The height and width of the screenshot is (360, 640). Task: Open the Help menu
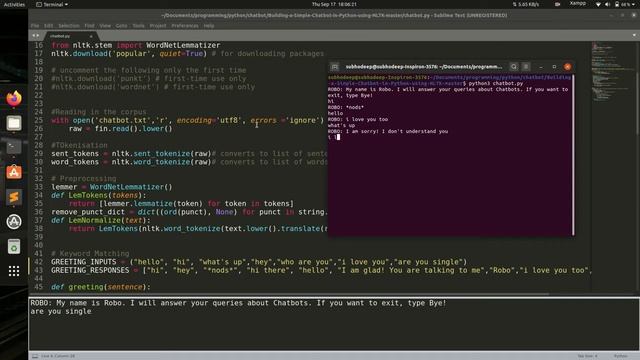coord(209,25)
